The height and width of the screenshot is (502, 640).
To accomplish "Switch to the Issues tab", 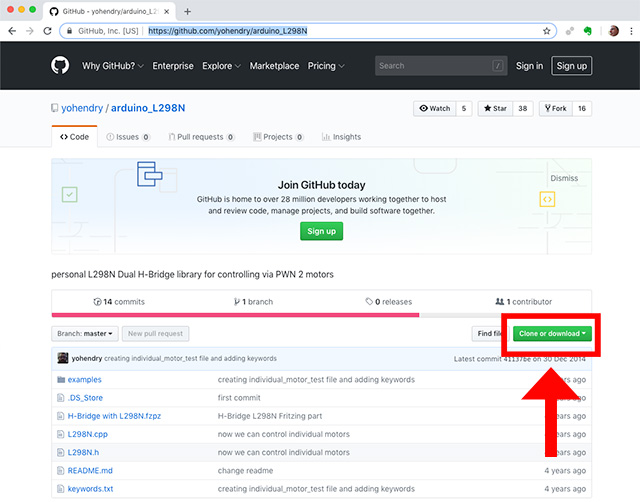I will coord(126,137).
